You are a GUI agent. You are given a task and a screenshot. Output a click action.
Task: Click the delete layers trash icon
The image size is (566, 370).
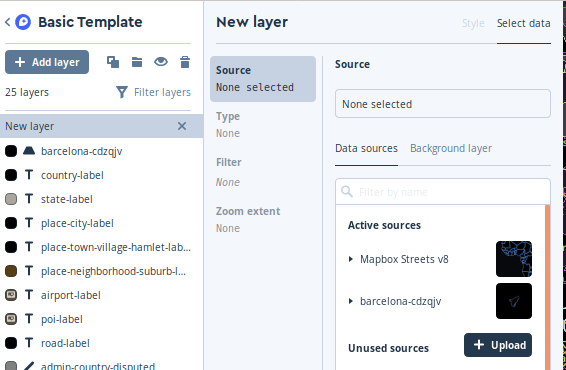tap(185, 62)
